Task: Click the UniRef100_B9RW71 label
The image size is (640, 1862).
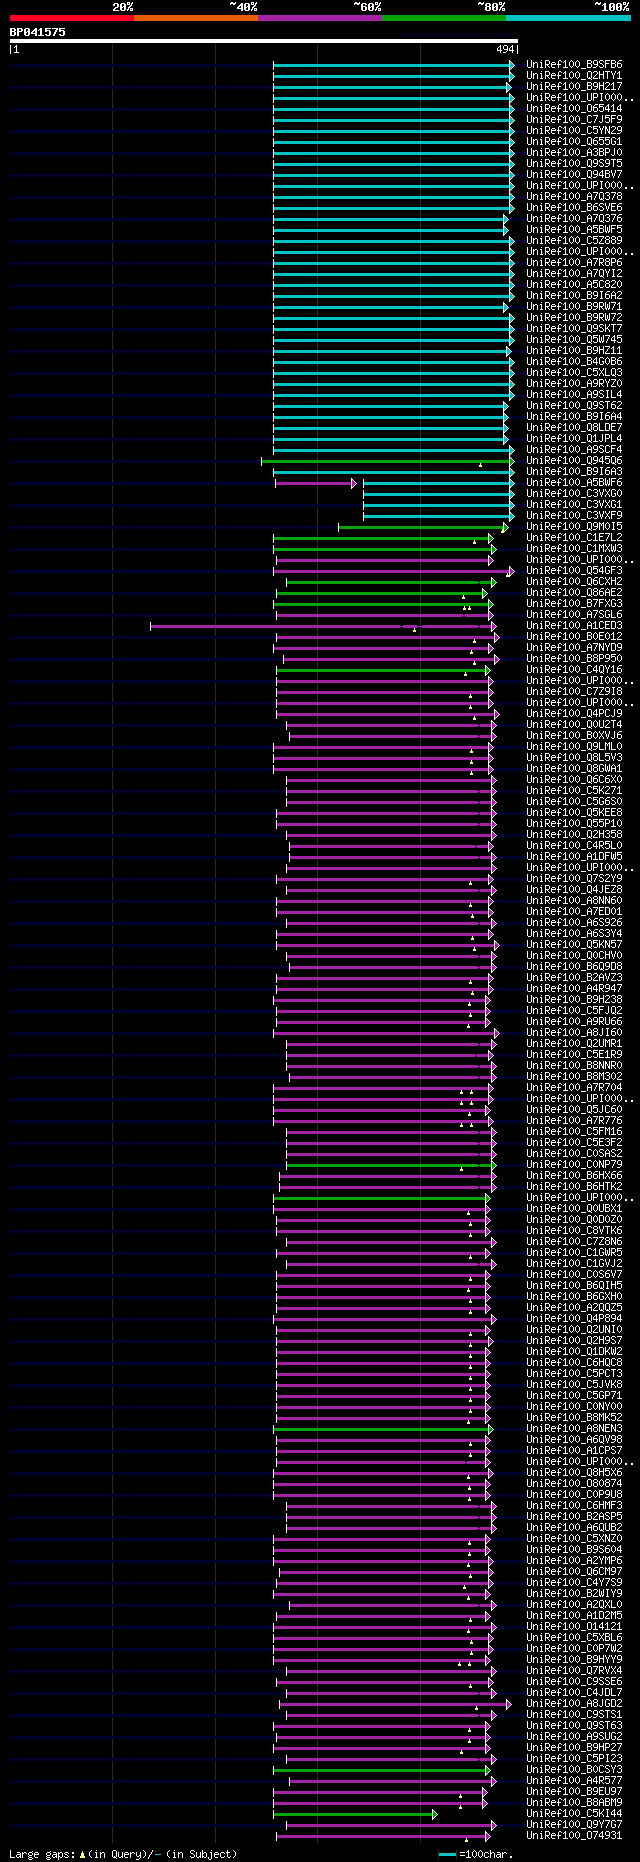Action: [x=574, y=307]
